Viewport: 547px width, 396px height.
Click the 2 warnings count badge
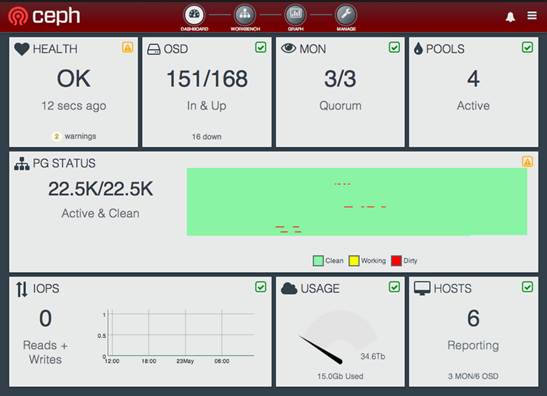(56, 136)
